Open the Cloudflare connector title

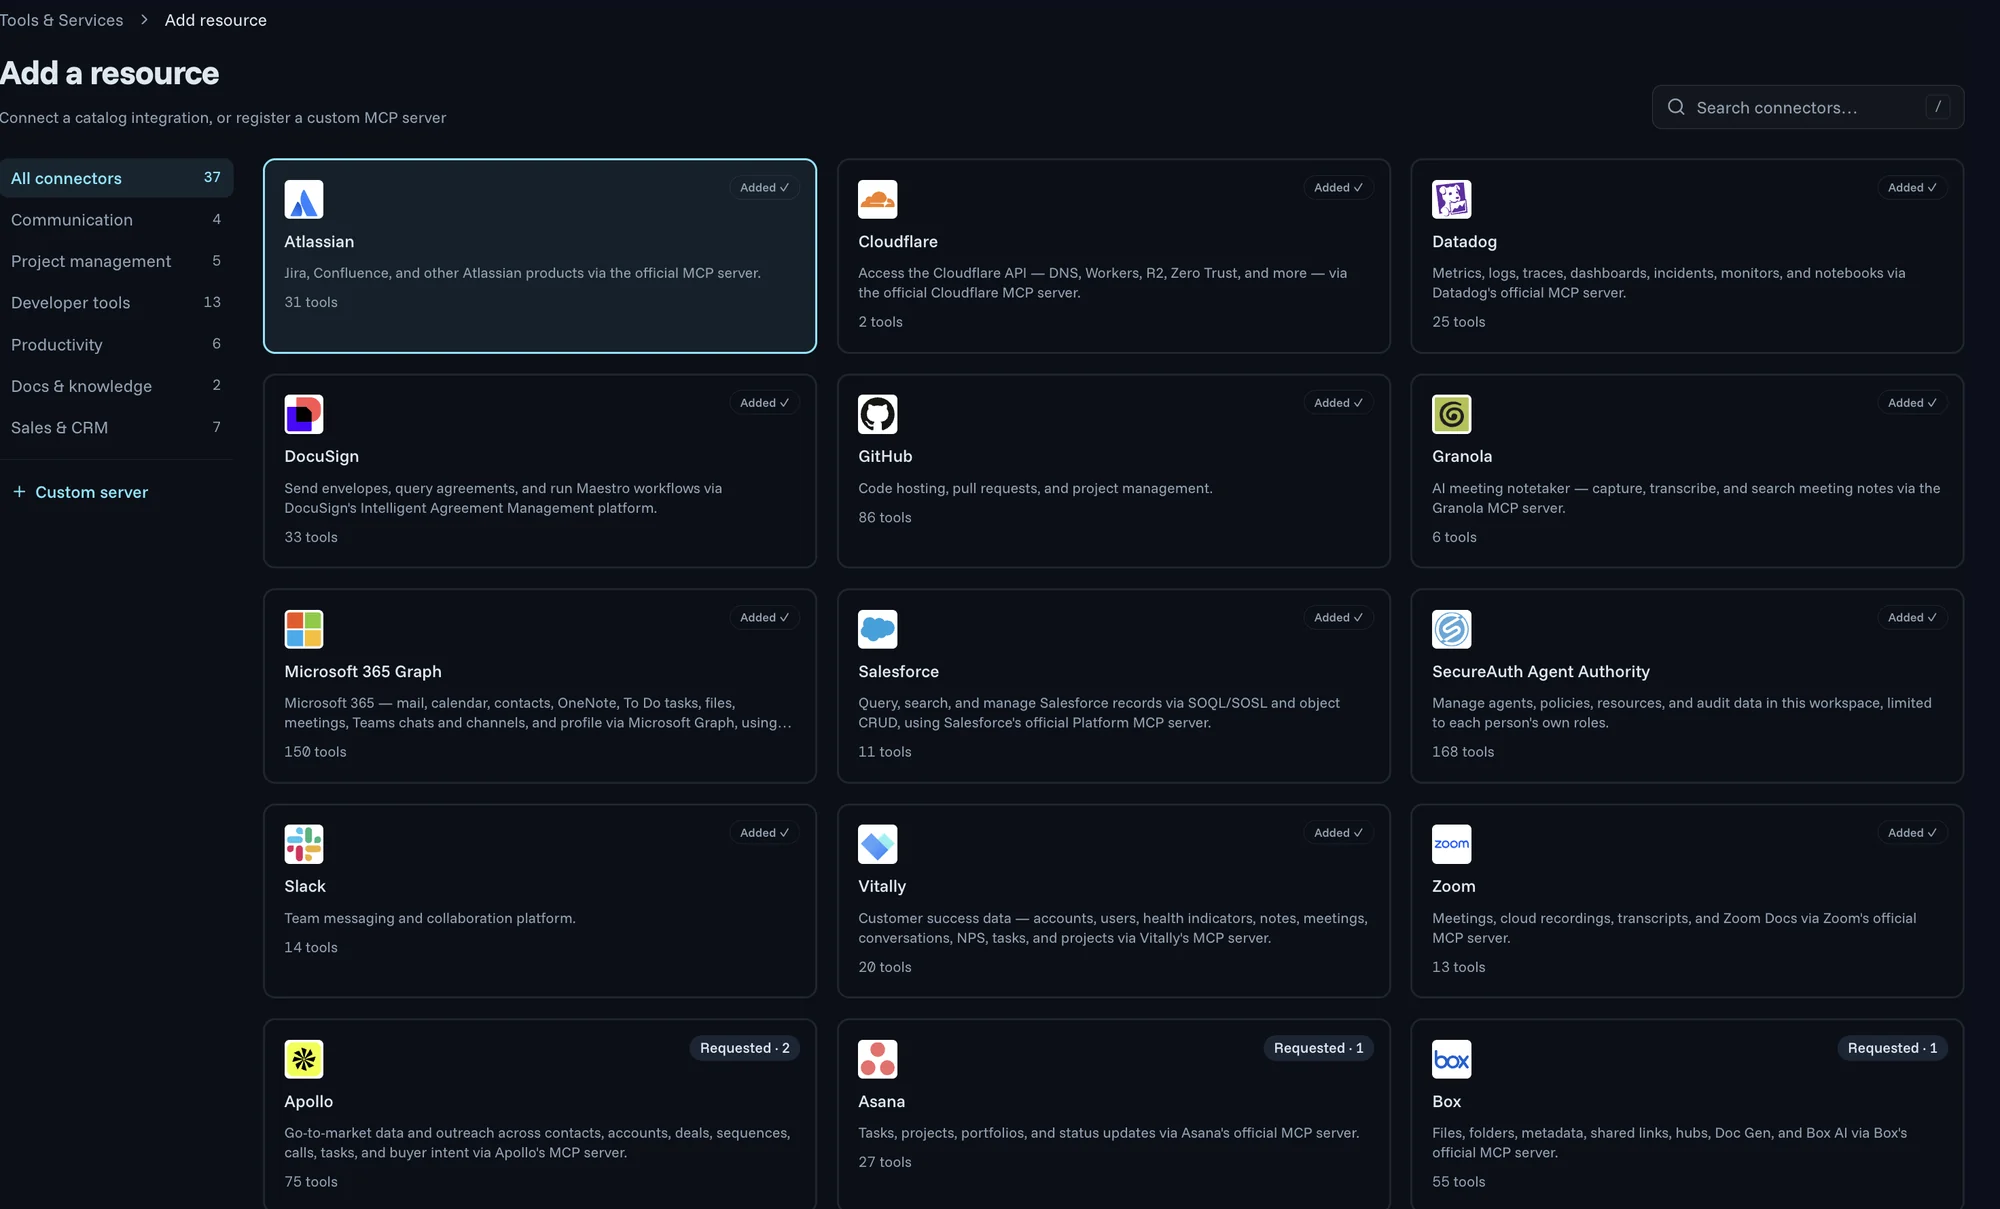(898, 241)
